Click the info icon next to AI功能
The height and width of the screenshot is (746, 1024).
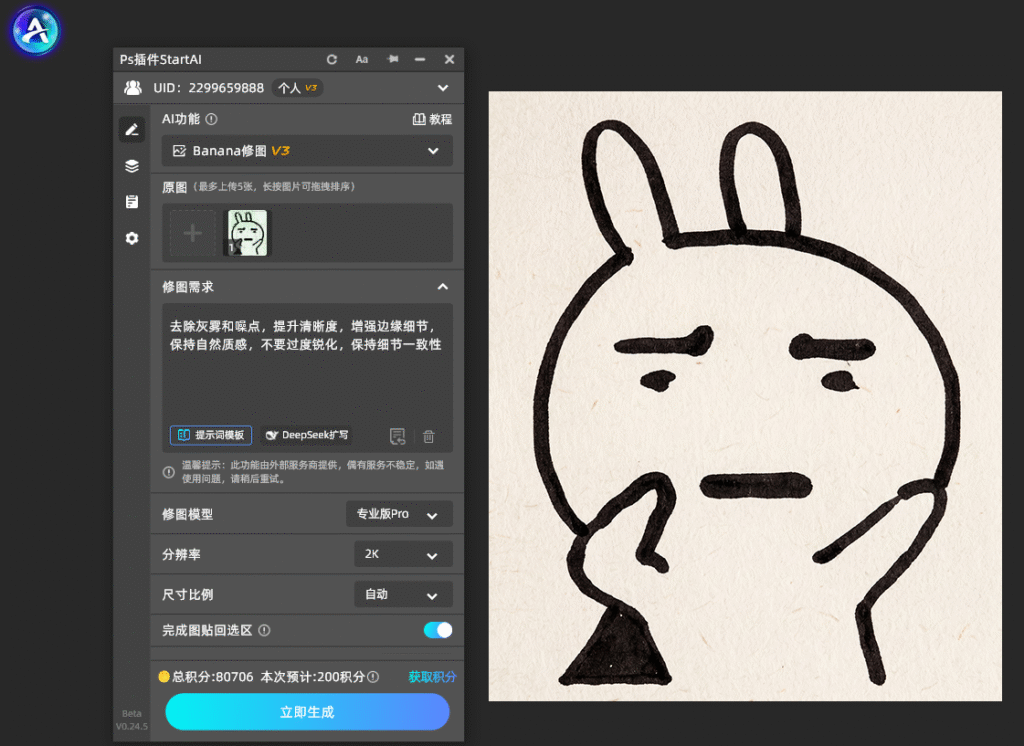tap(212, 119)
